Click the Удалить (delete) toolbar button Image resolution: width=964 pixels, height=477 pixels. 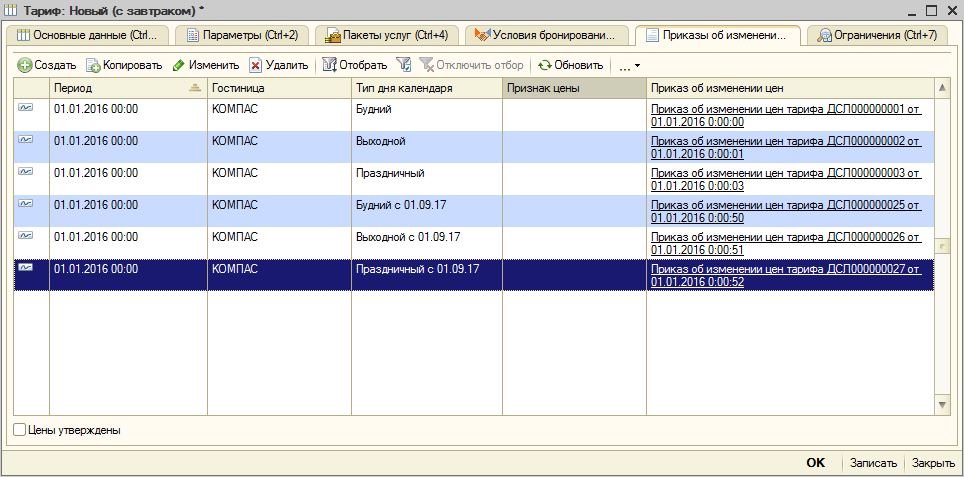click(x=279, y=65)
